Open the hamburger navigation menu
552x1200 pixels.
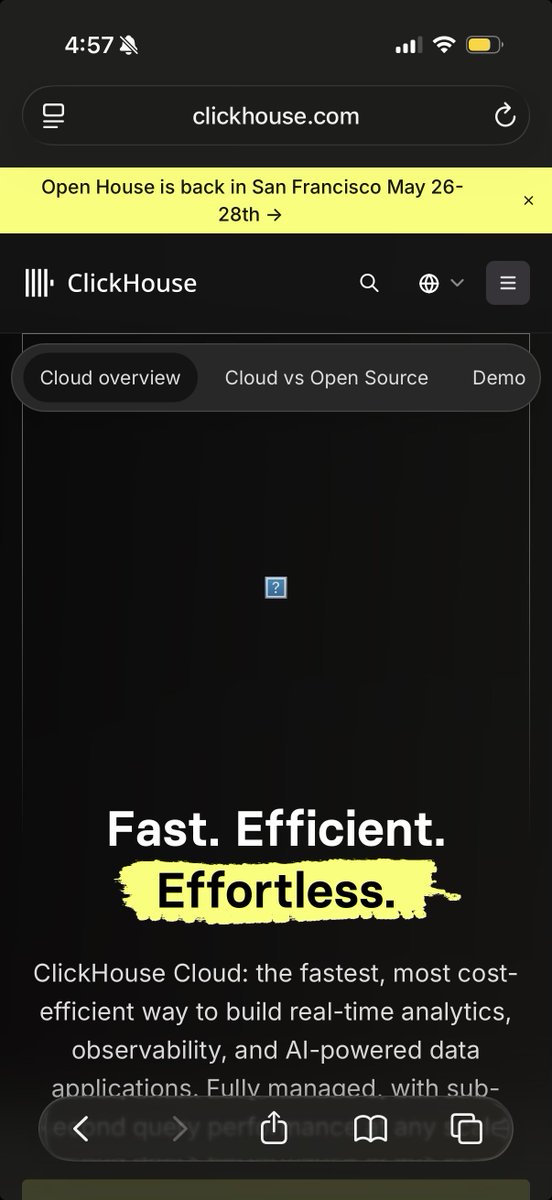[508, 283]
